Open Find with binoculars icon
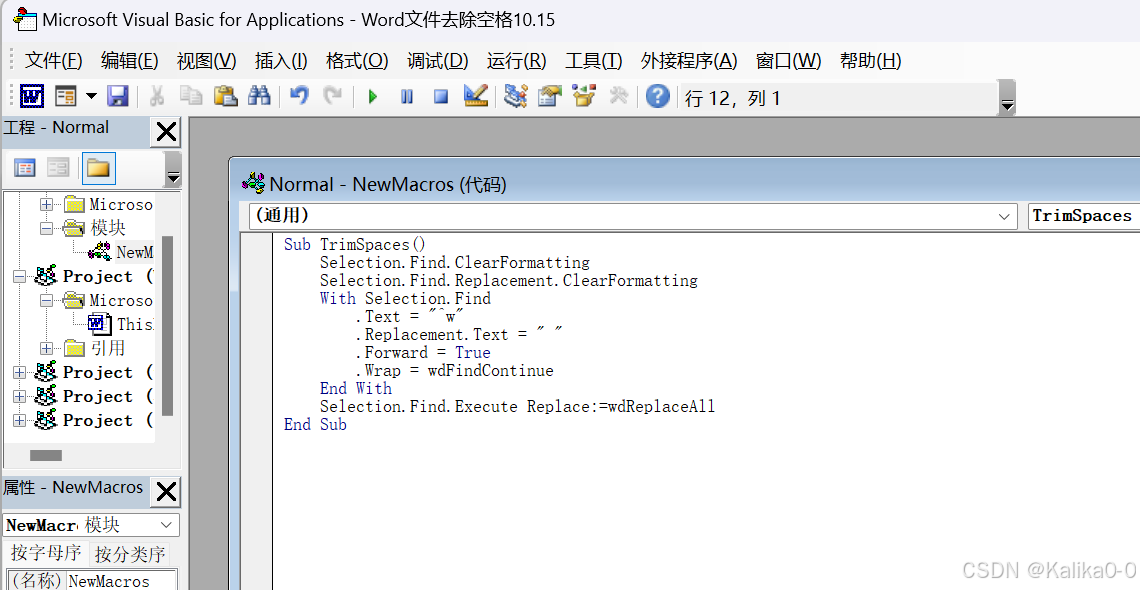Viewport: 1140px width, 590px height. point(260,96)
